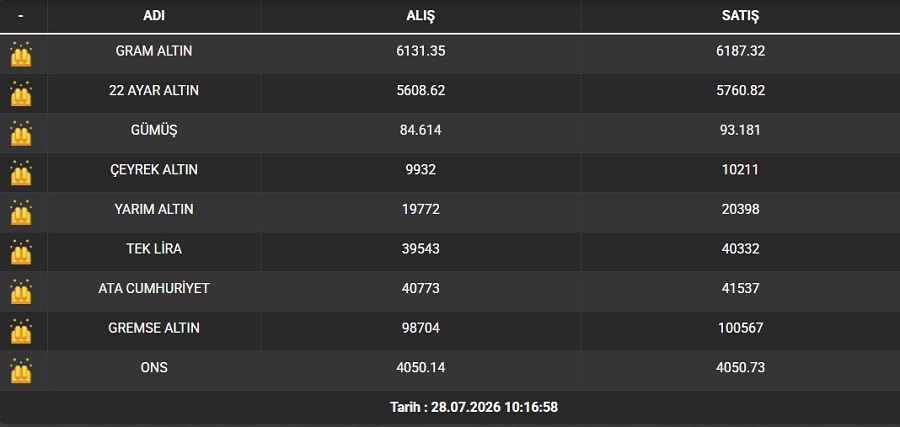Click the GÜMÜŞ buying price 84.614
900x427 pixels.
[x=421, y=130]
